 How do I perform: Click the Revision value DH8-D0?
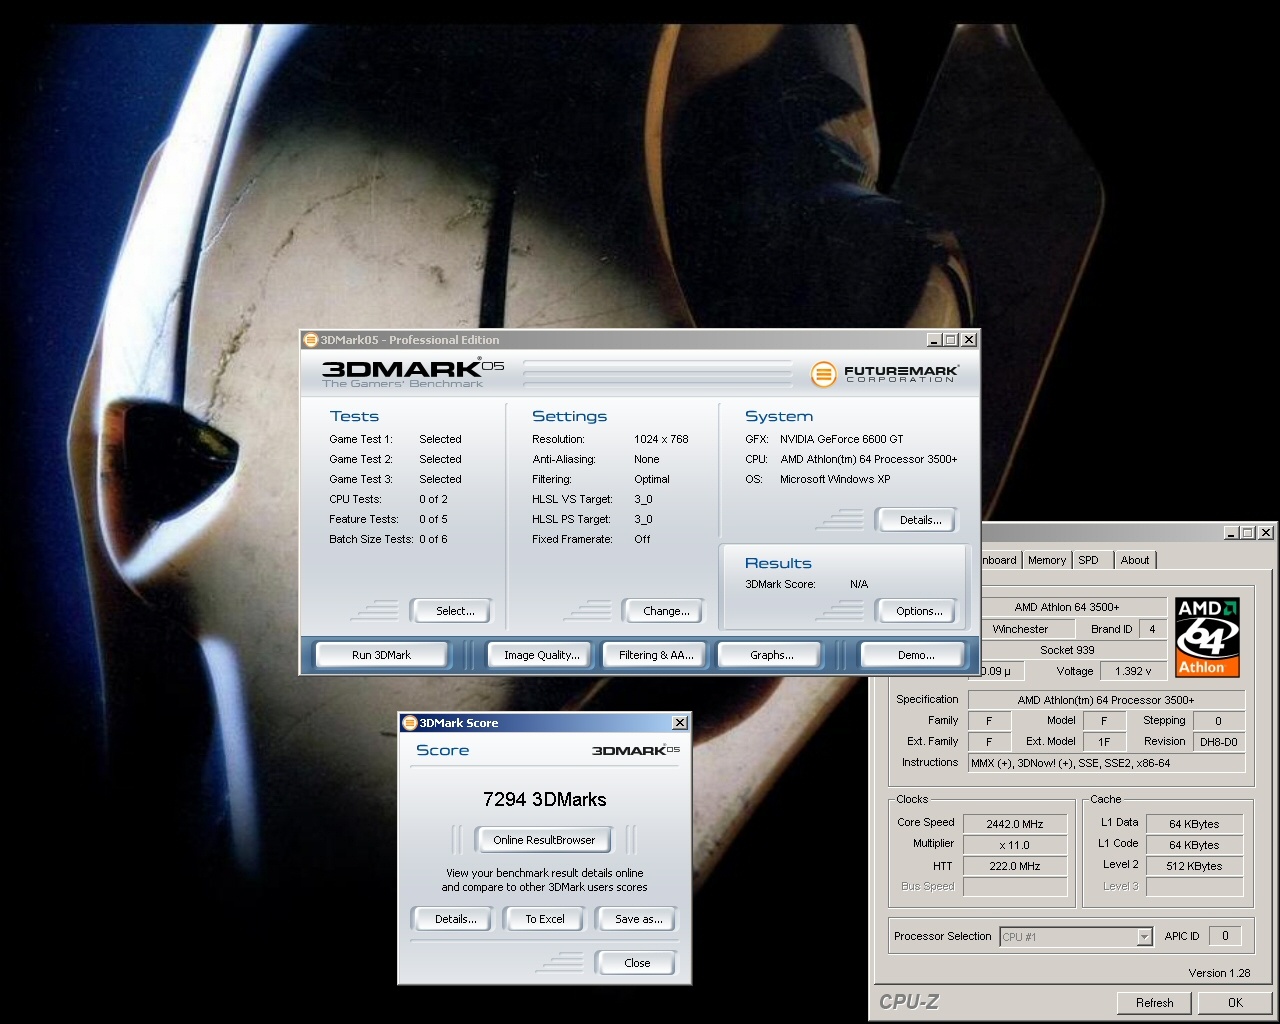tap(1219, 742)
